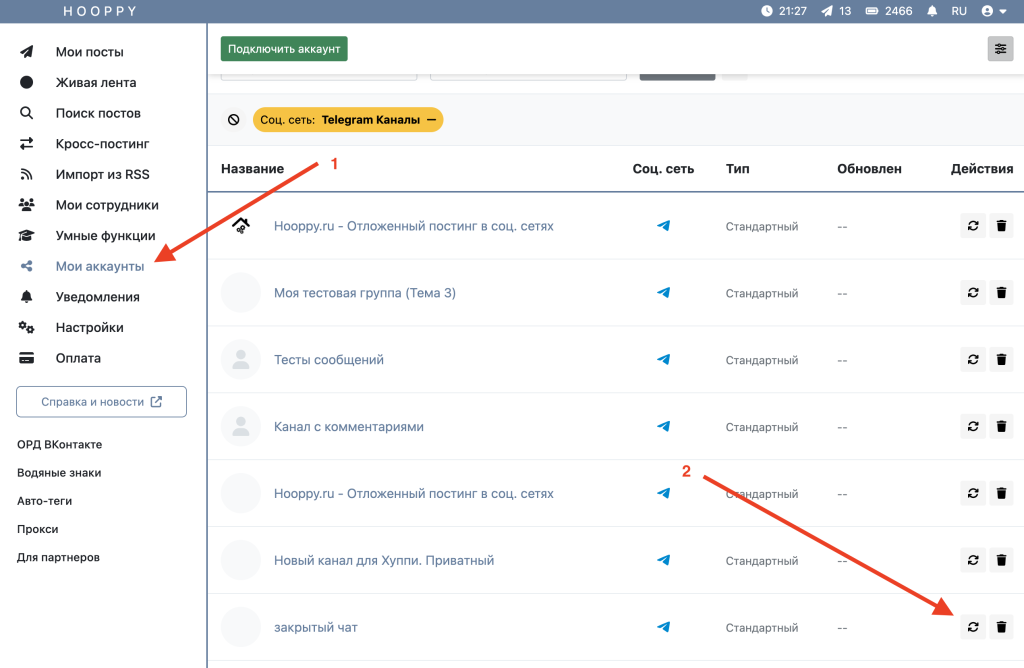The image size is (1024, 668).
Task: Sort the table by 'Название' column
Action: pyautogui.click(x=252, y=169)
